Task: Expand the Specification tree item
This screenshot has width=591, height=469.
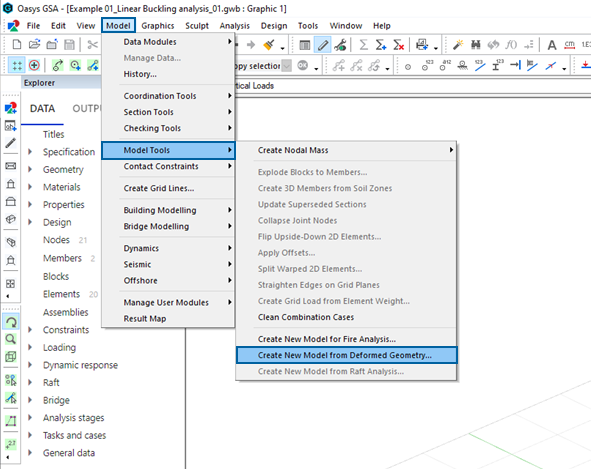Action: click(x=30, y=152)
